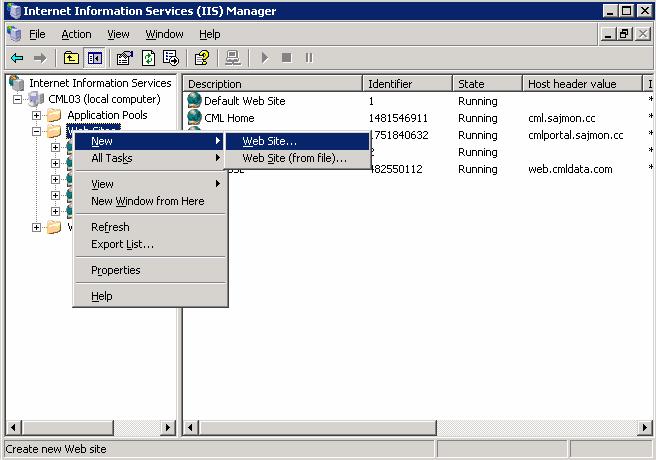Viewport: 656px width, 460px height.
Task: Open the View submenu in context menu
Action: 149,184
